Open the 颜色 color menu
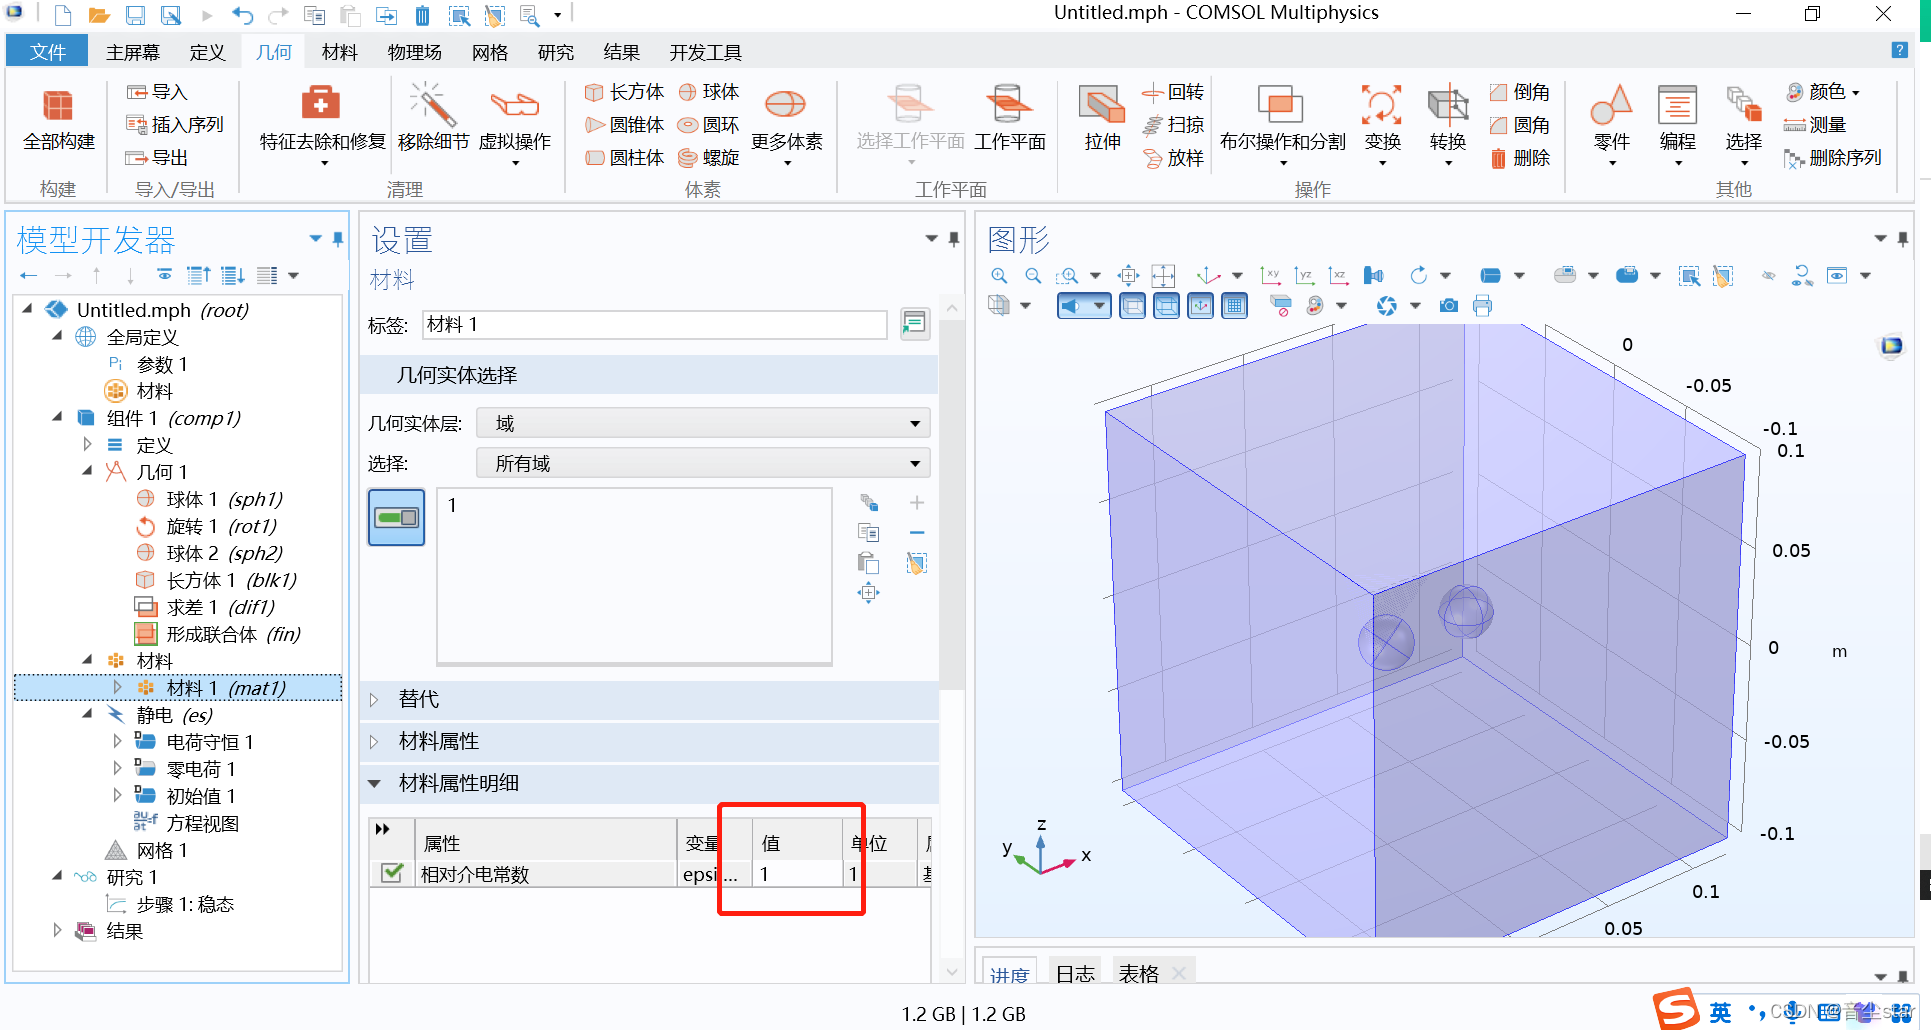The width and height of the screenshot is (1931, 1030). point(1823,92)
